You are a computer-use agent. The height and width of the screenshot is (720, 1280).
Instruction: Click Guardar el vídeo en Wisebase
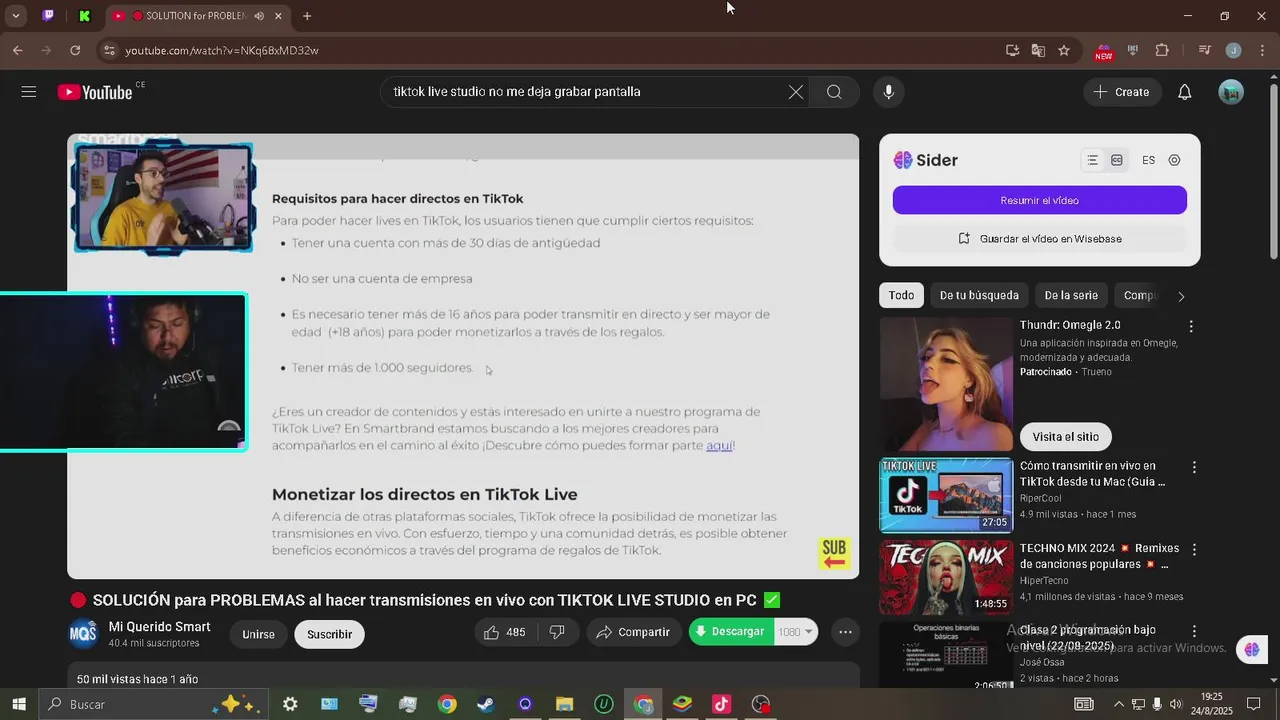click(1039, 239)
